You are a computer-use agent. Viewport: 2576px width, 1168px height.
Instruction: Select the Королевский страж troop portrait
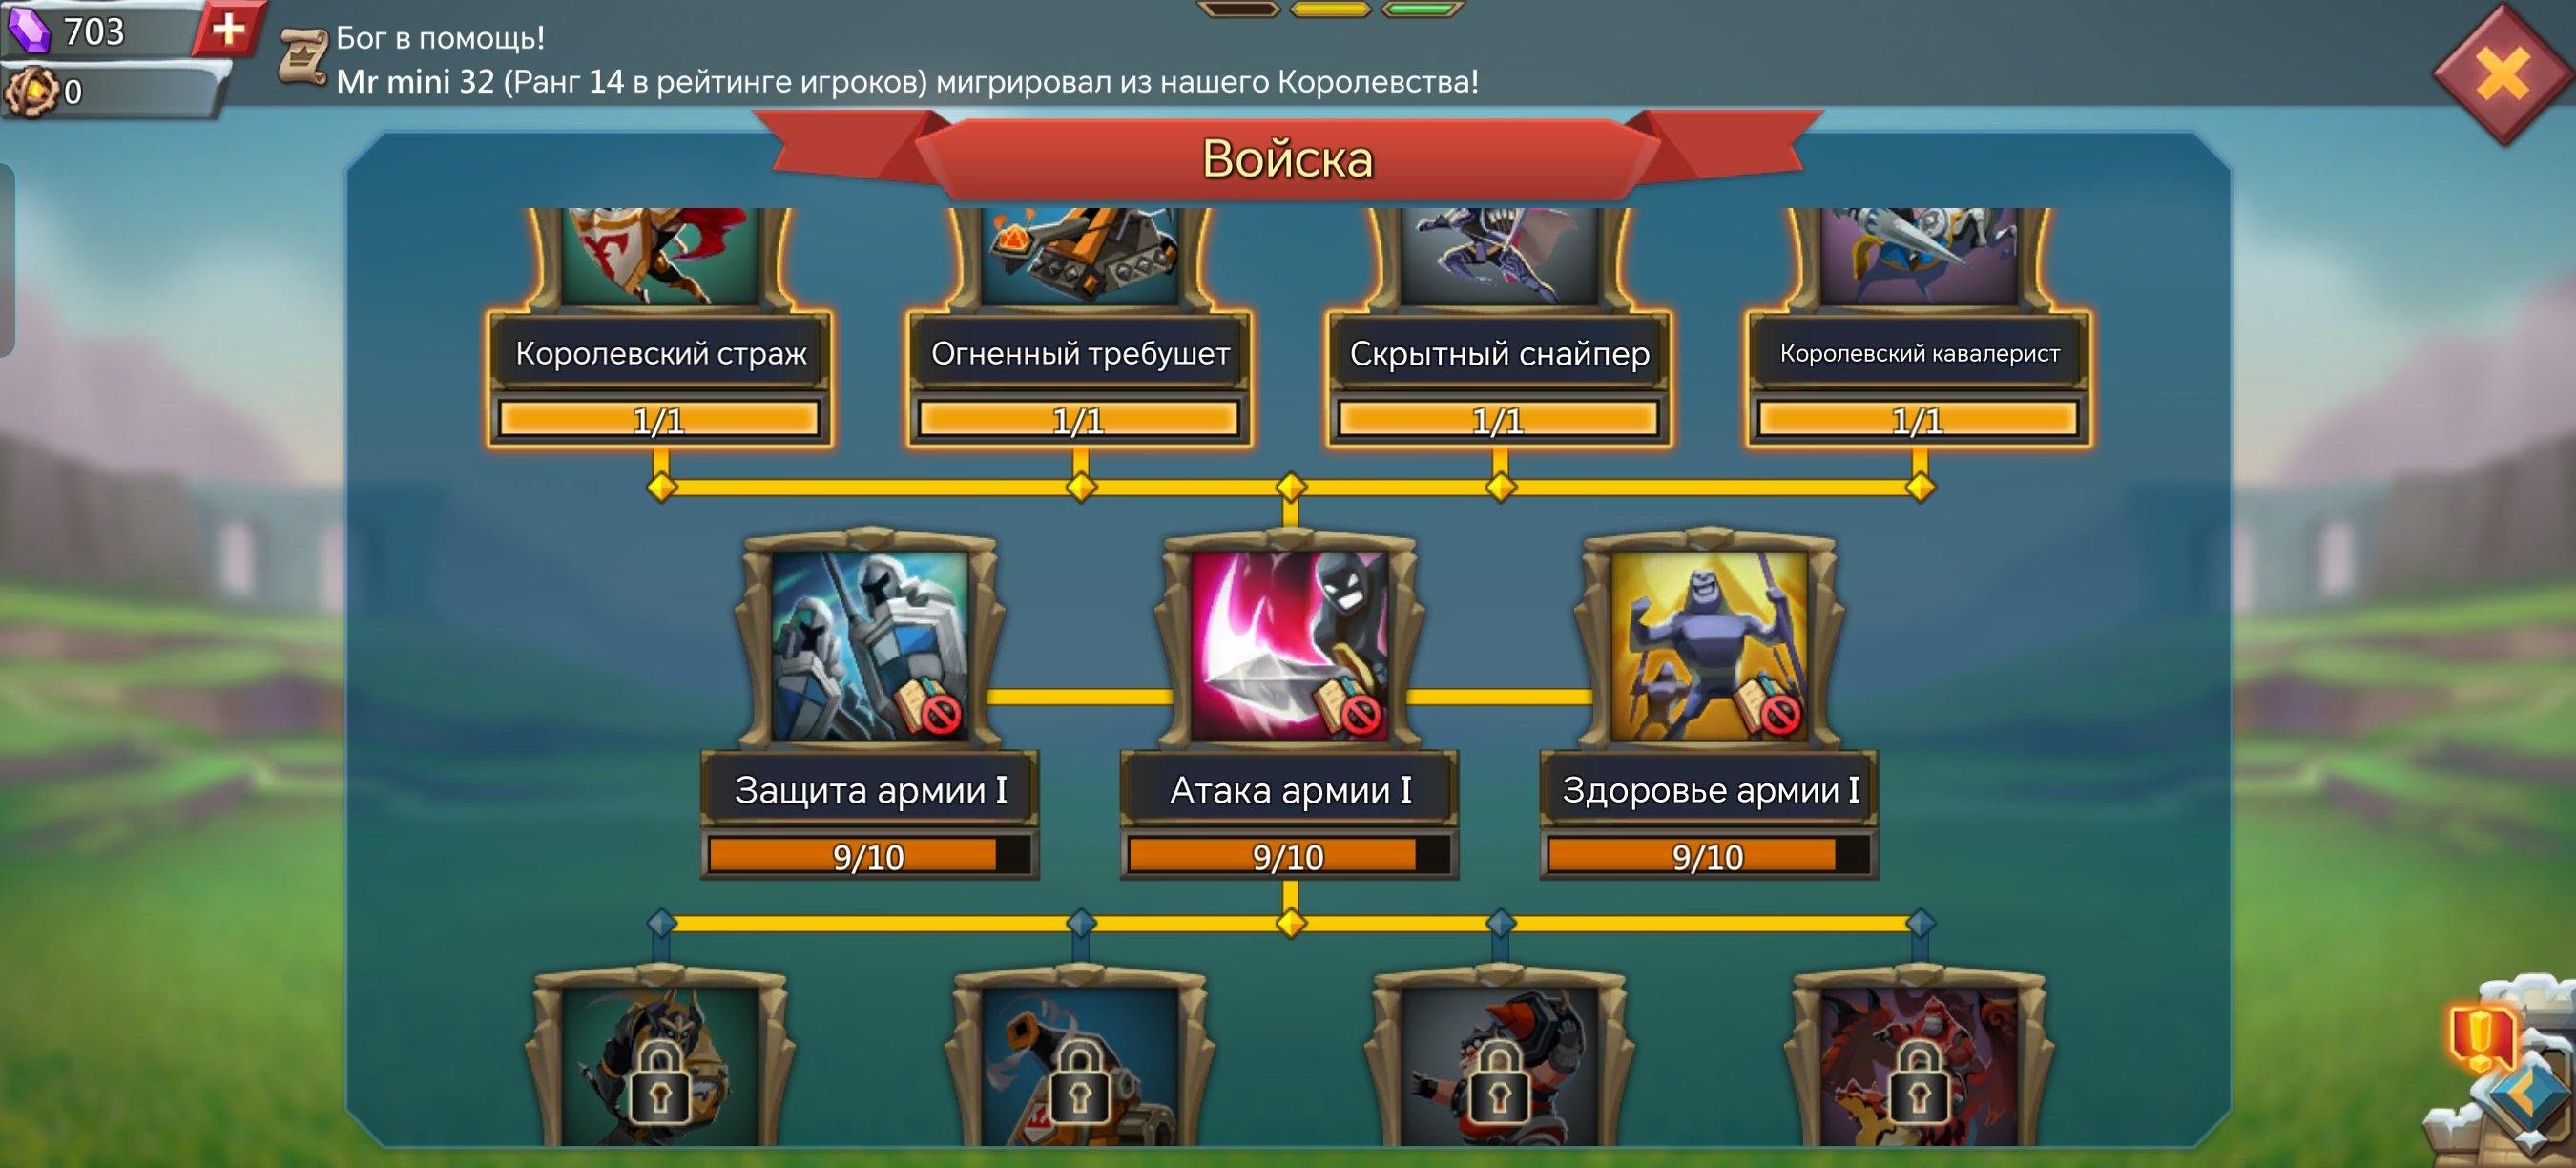(x=660, y=255)
